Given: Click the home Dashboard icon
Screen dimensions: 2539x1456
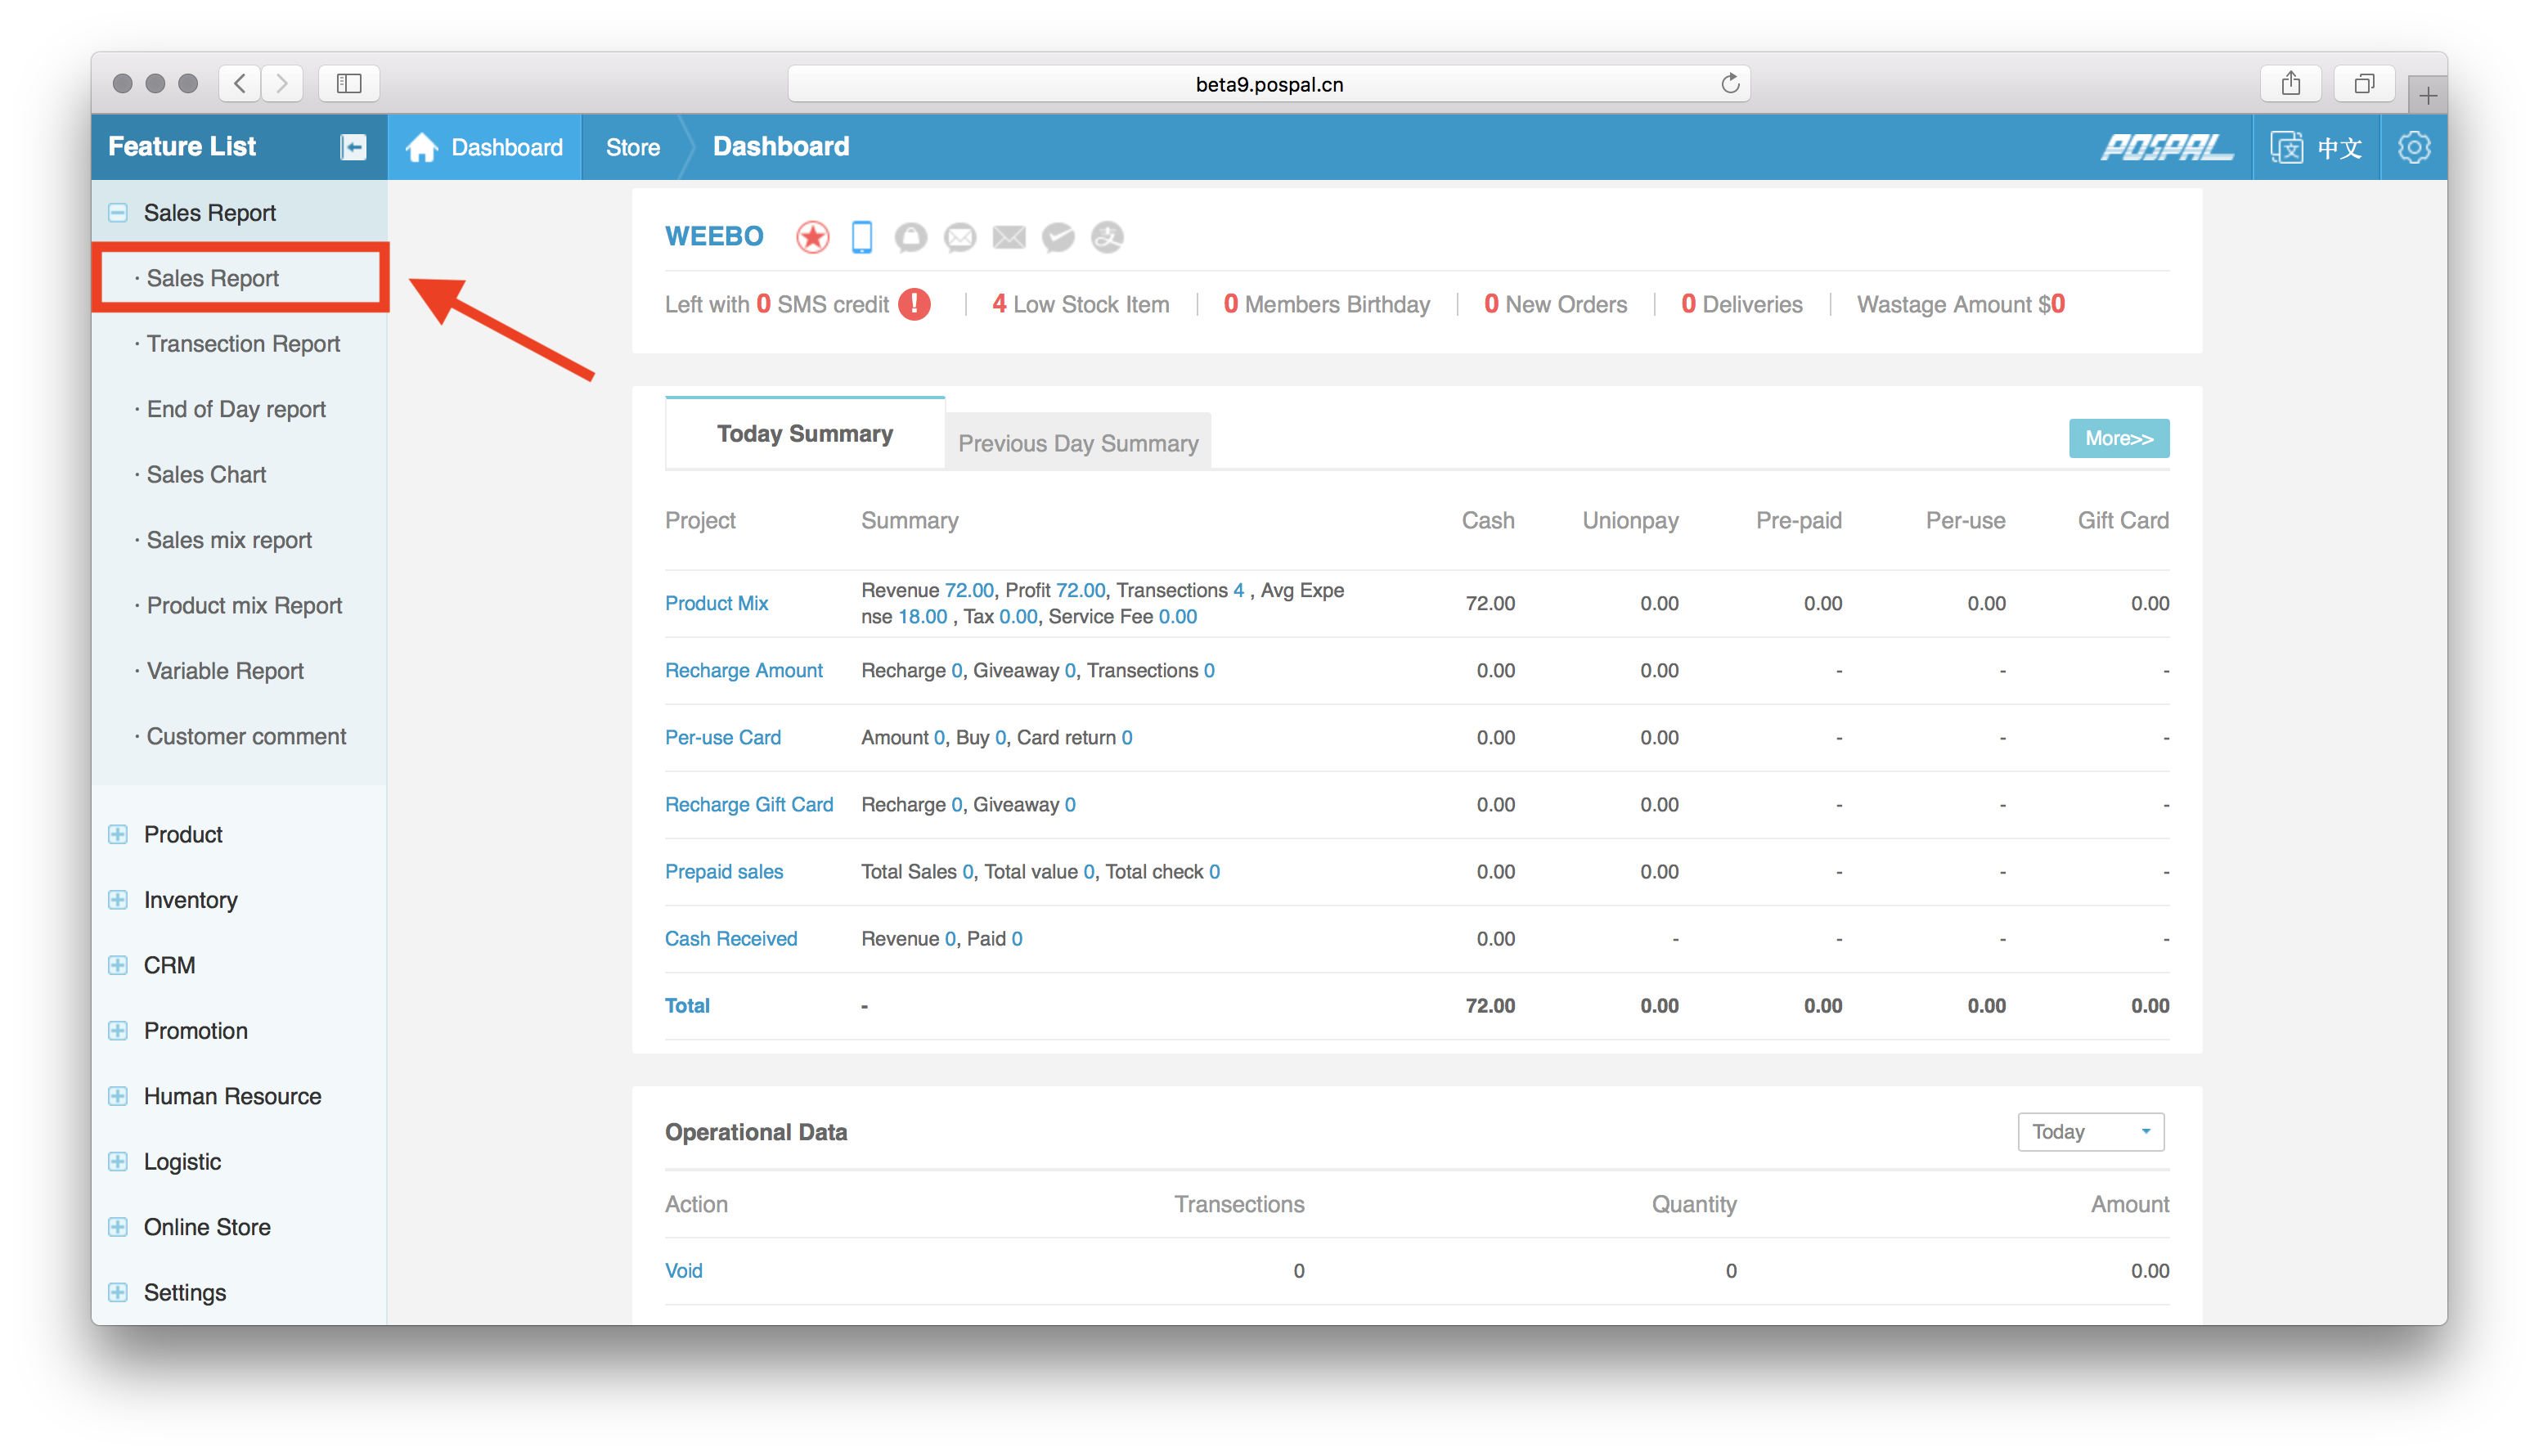Looking at the screenshot, I should point(422,147).
